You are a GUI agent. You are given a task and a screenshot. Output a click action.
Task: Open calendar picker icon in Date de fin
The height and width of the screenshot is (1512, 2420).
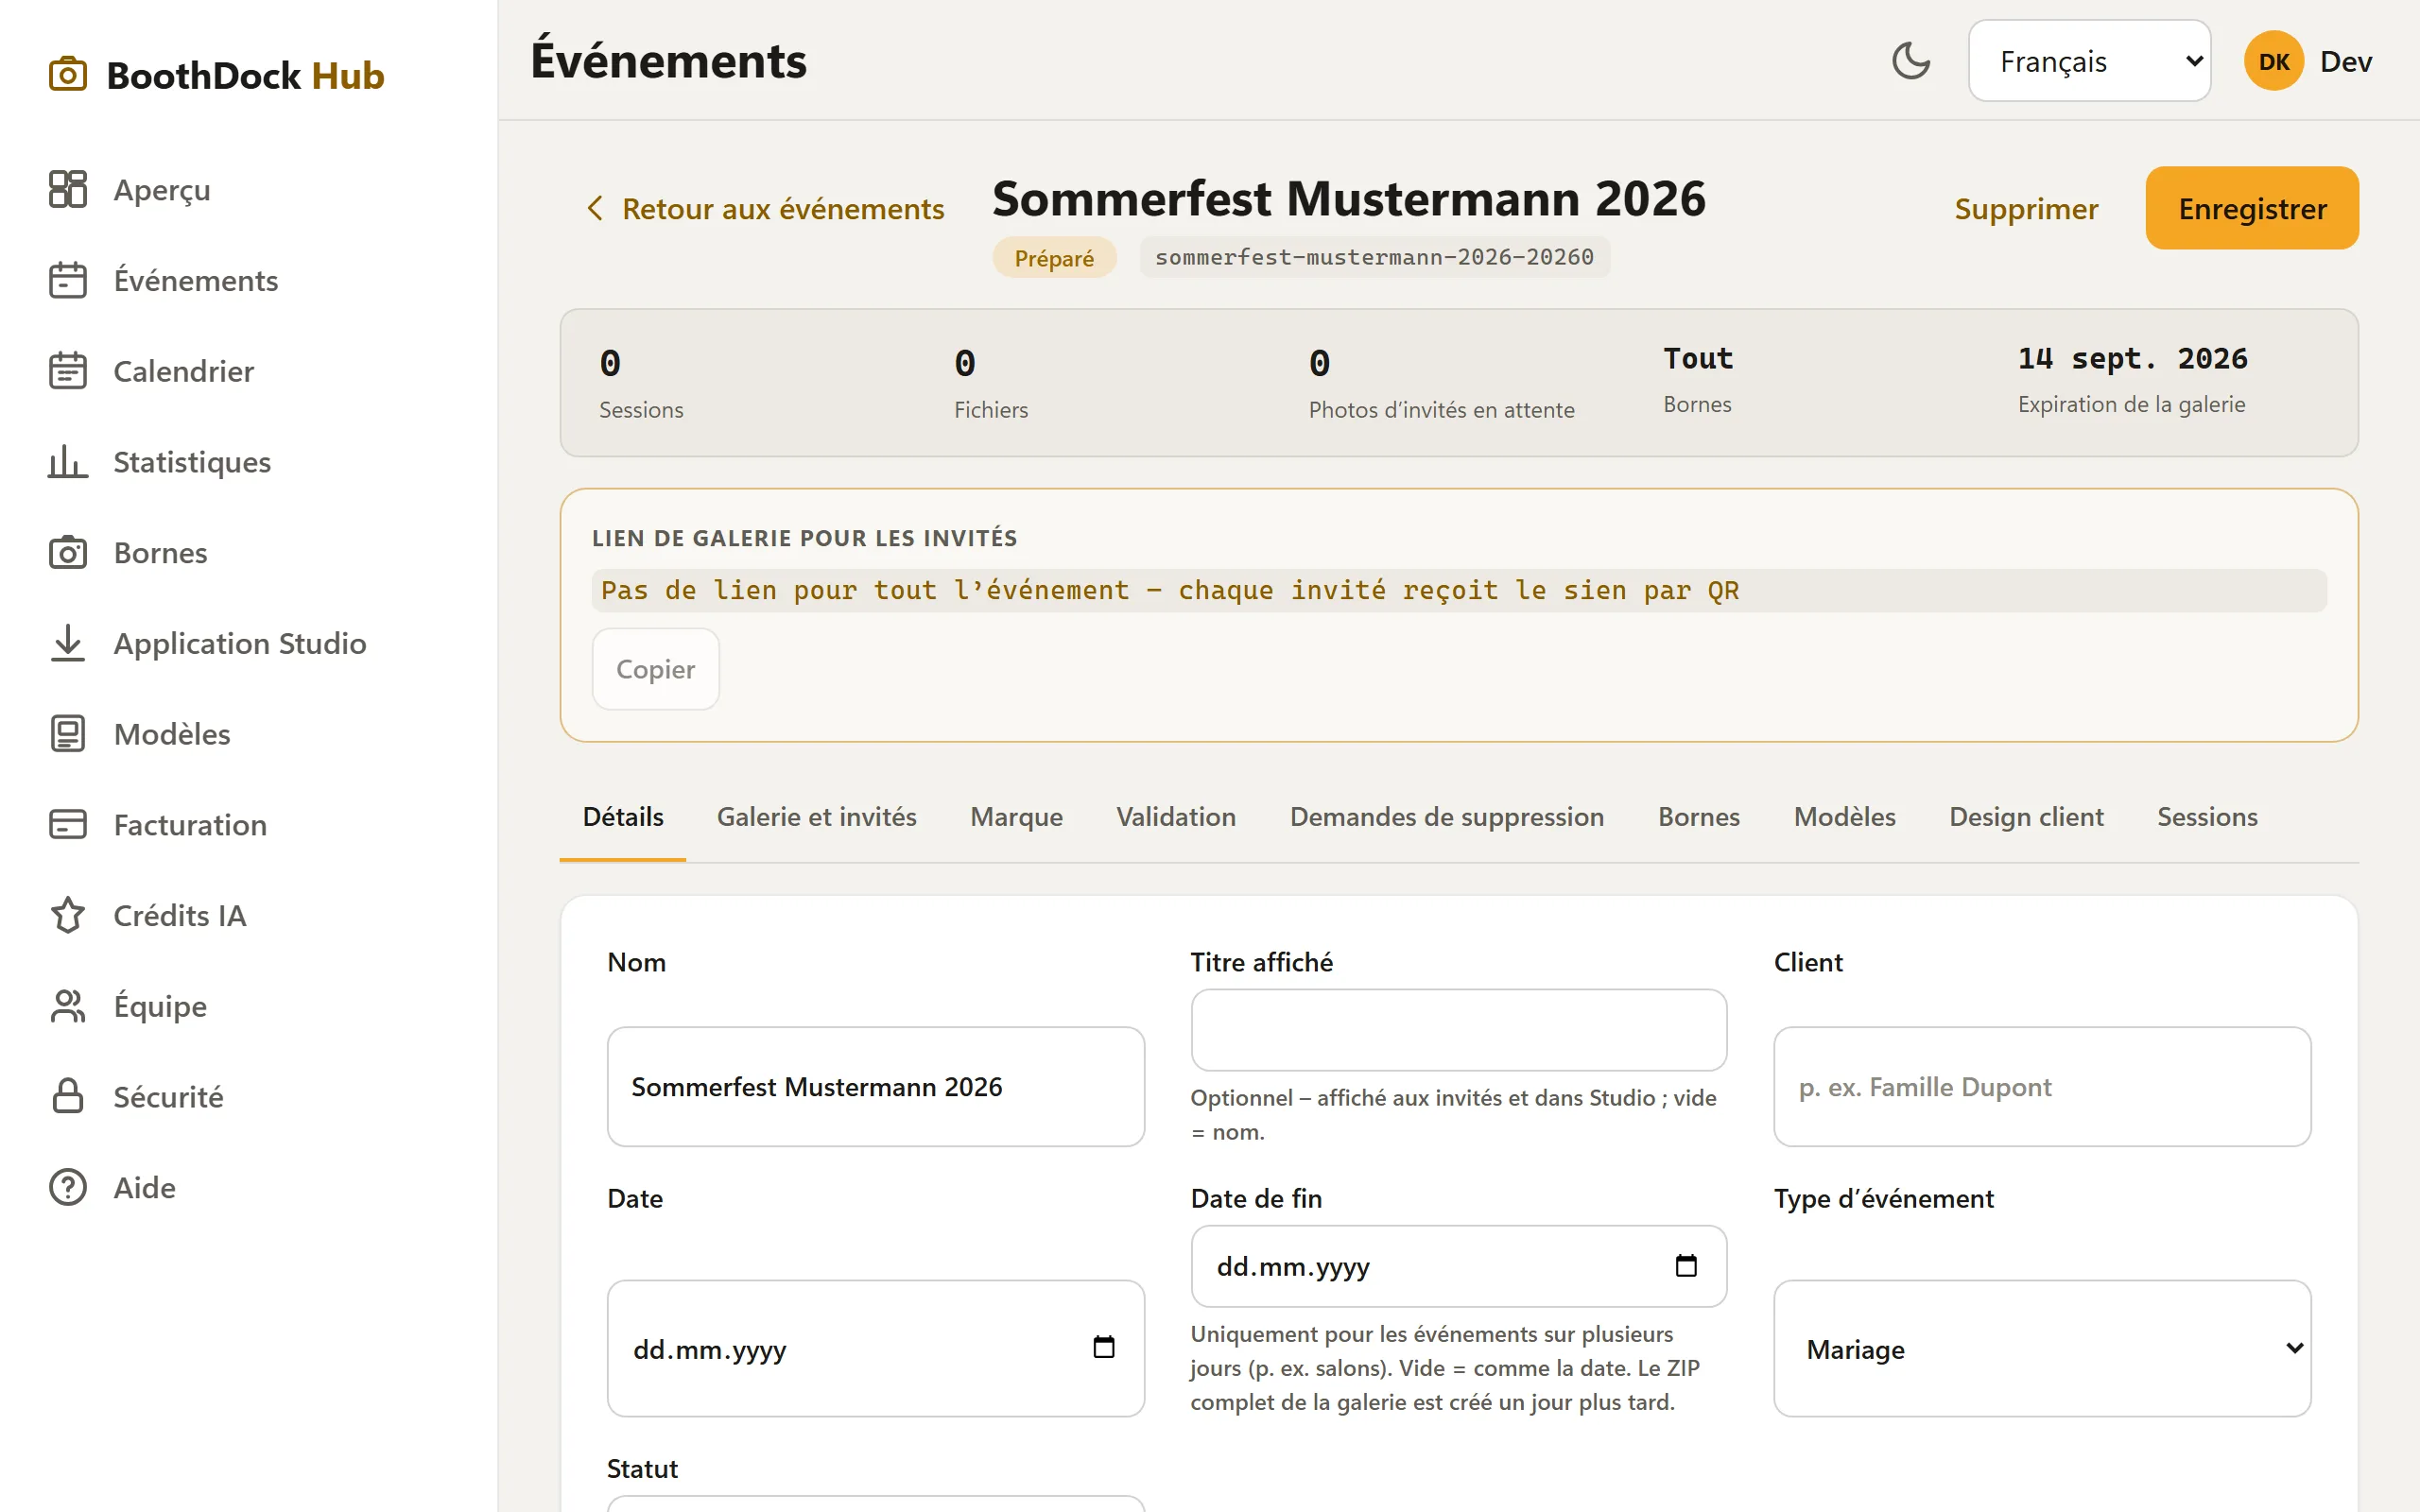pyautogui.click(x=1686, y=1265)
